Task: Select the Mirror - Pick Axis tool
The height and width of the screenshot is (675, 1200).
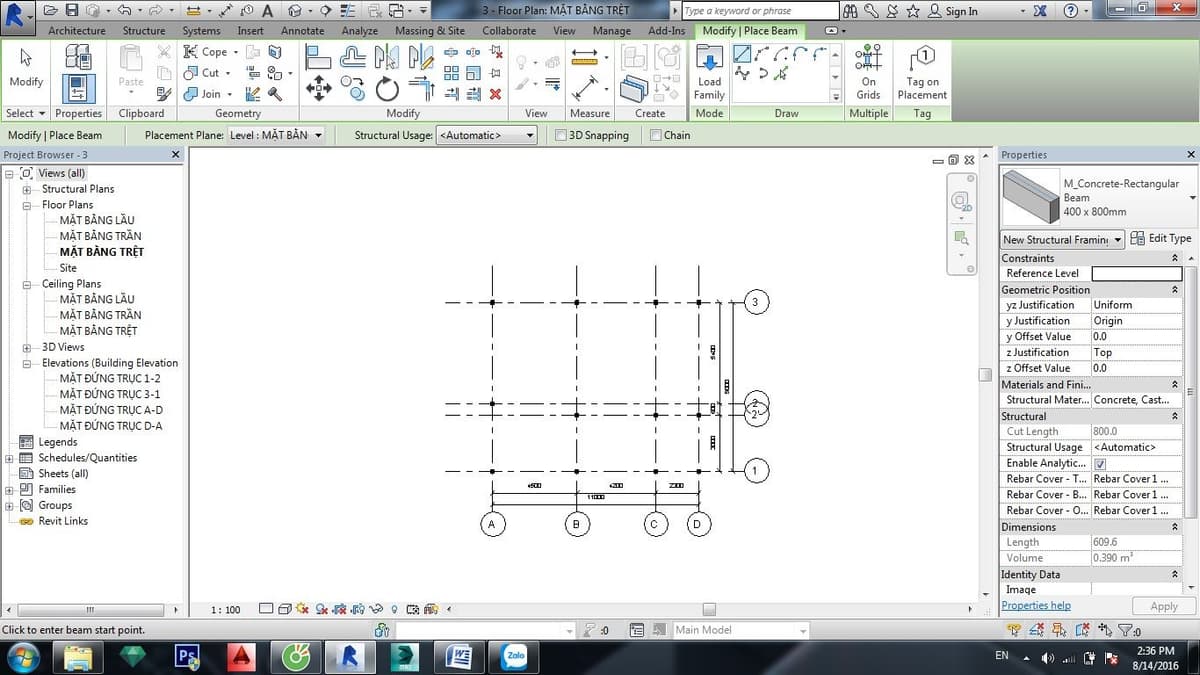Action: coord(387,57)
